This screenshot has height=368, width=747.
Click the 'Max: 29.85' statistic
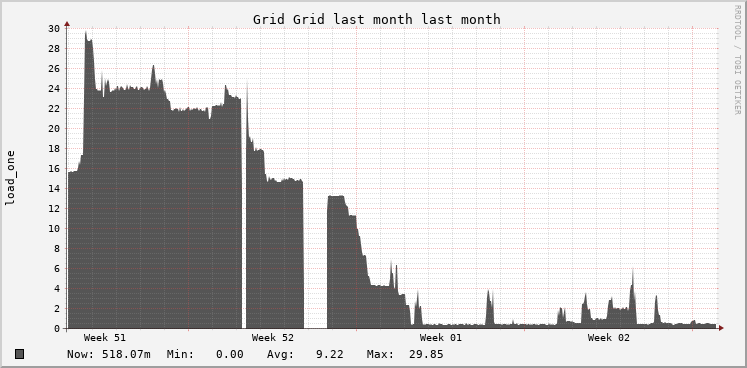click(x=405, y=354)
